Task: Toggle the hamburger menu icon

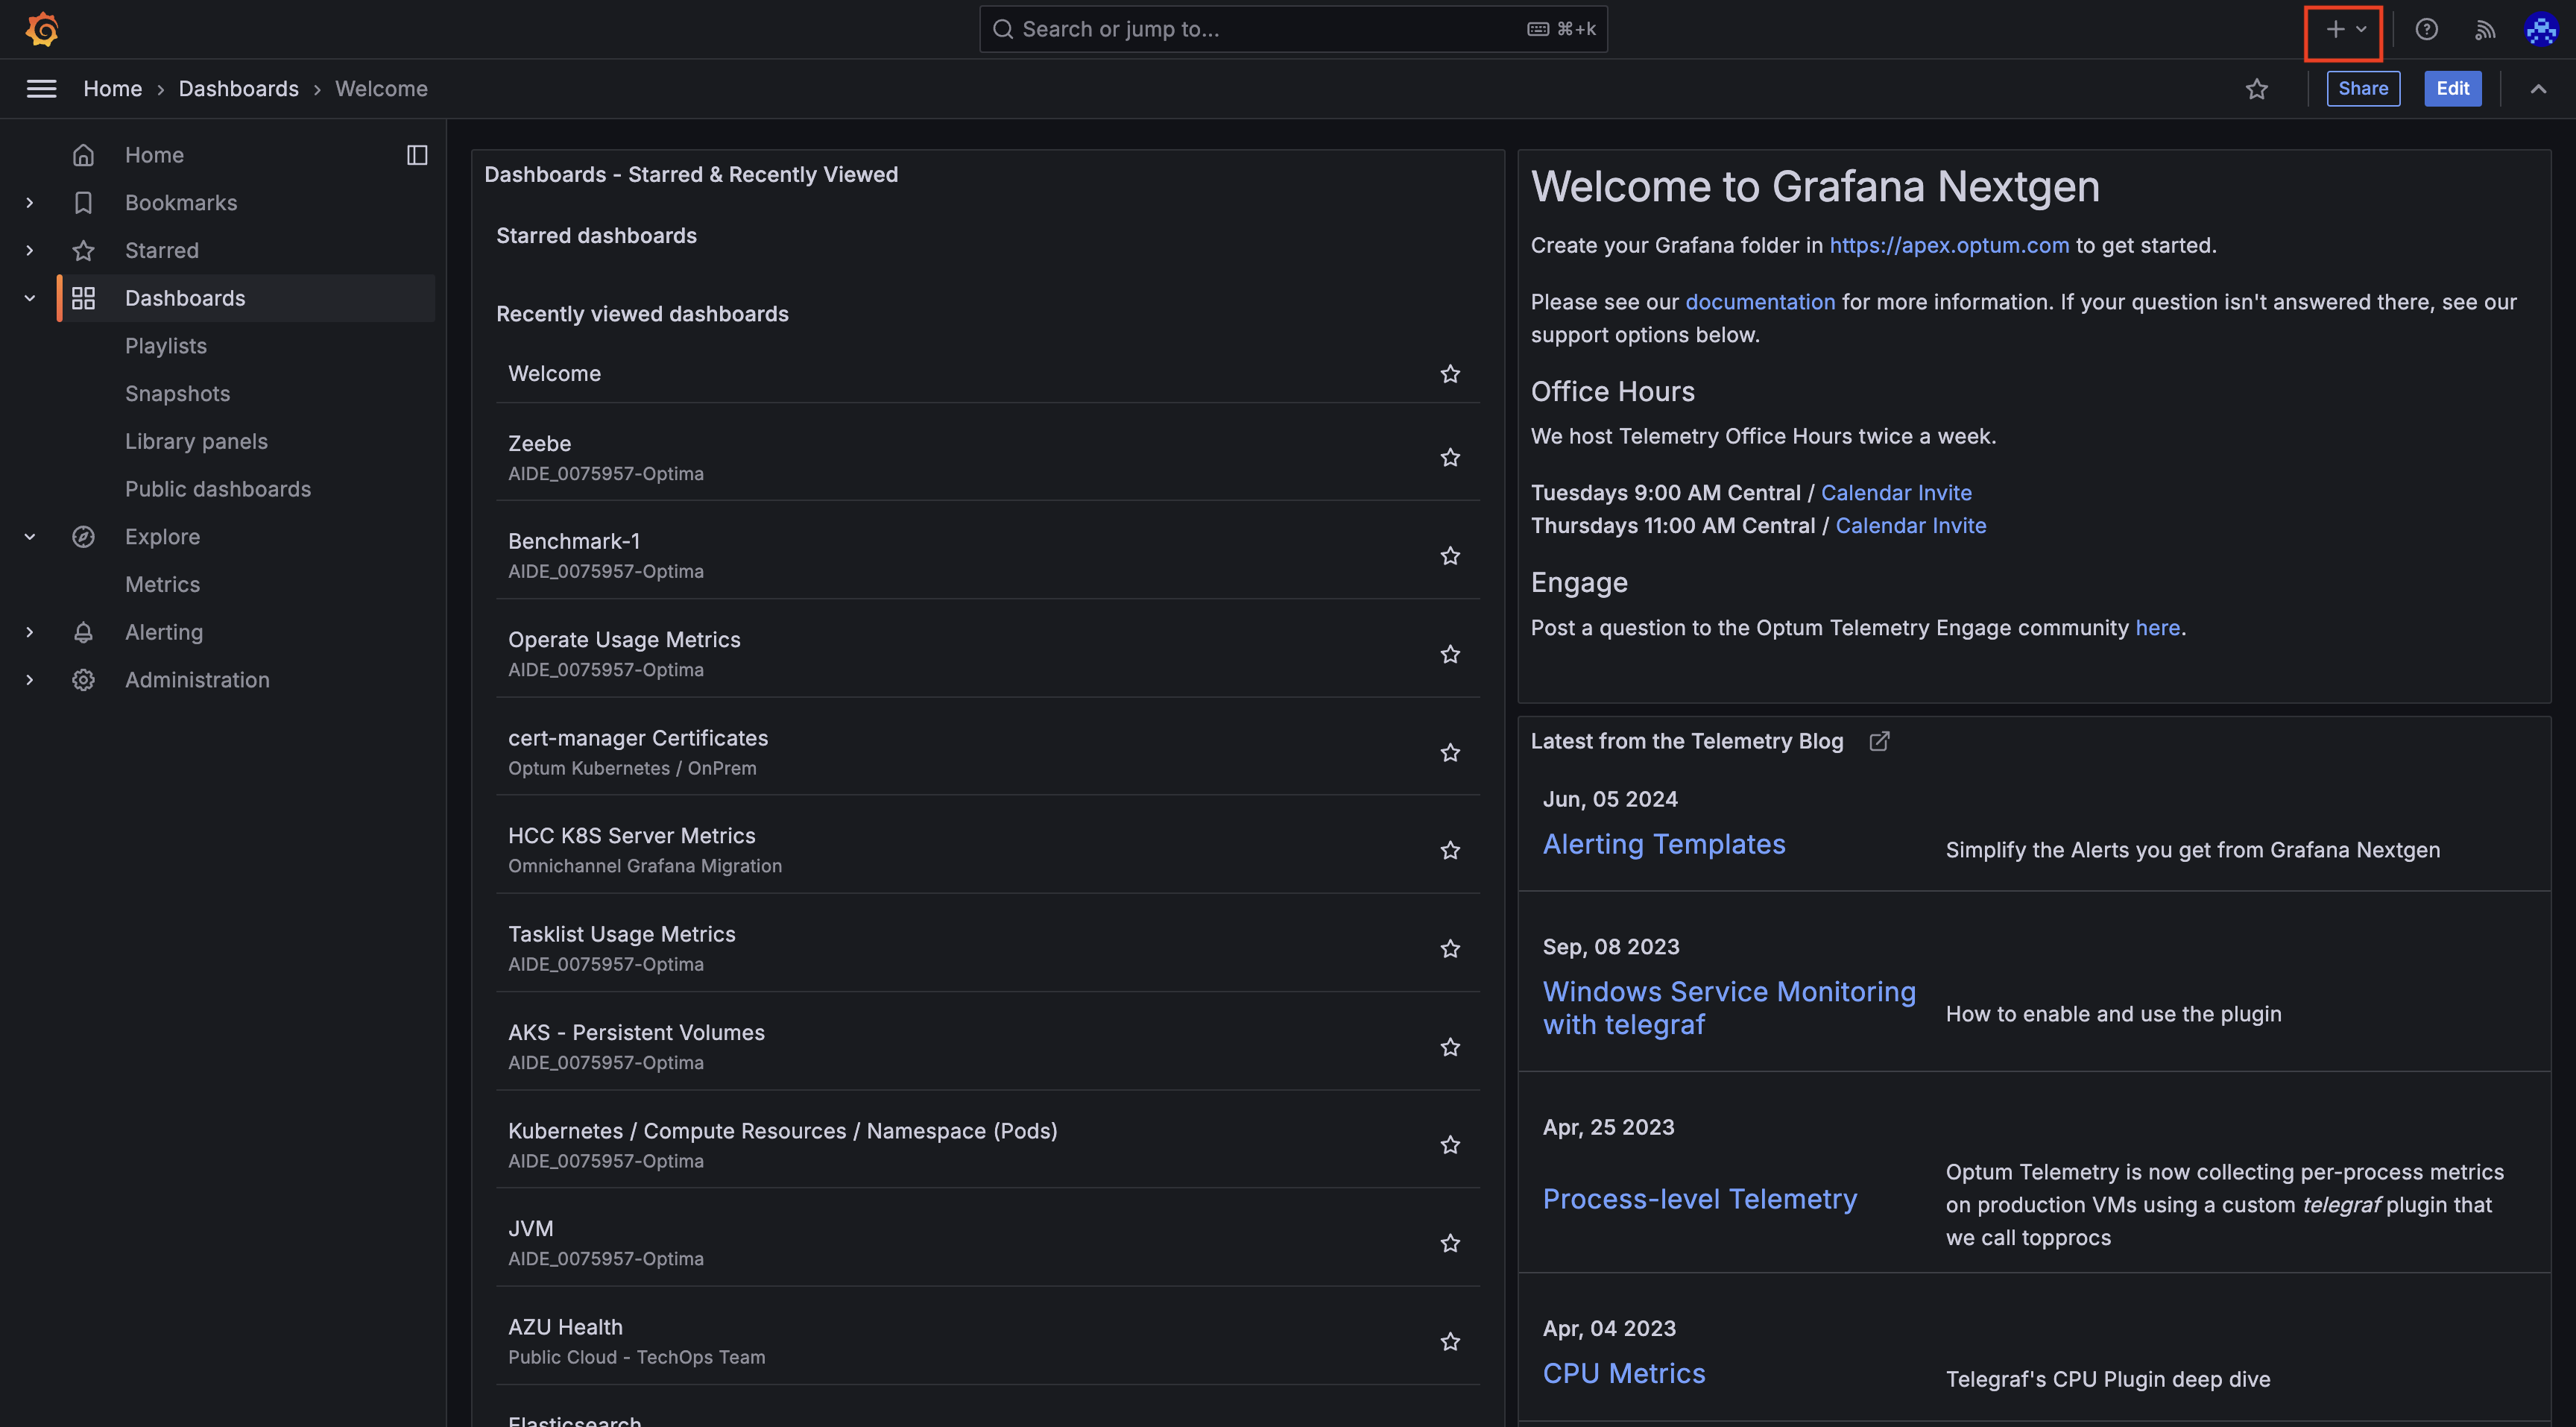Action: 41,89
